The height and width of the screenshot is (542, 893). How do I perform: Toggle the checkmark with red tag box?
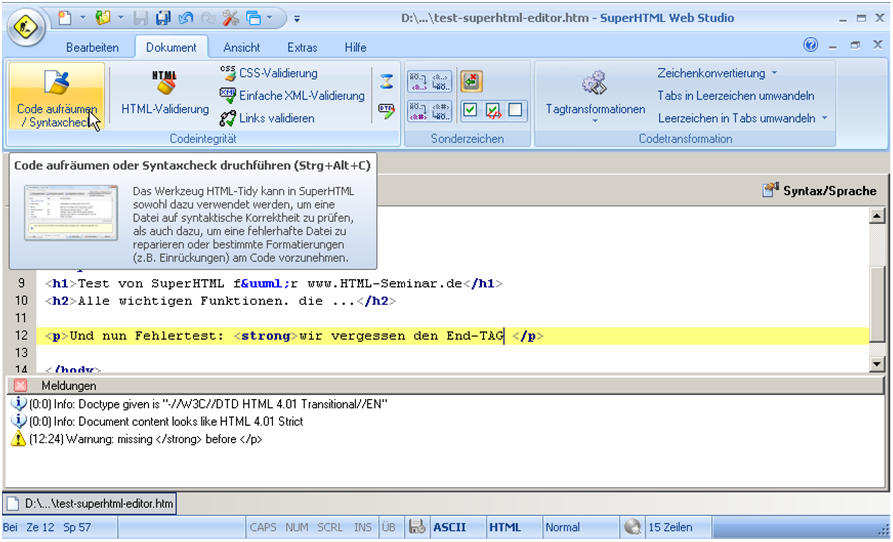(493, 110)
